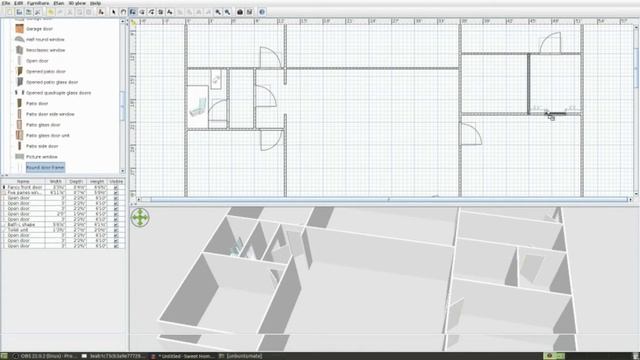Image resolution: width=640 pixels, height=360 pixels.
Task: Zoom in on the plan
Action: point(218,12)
